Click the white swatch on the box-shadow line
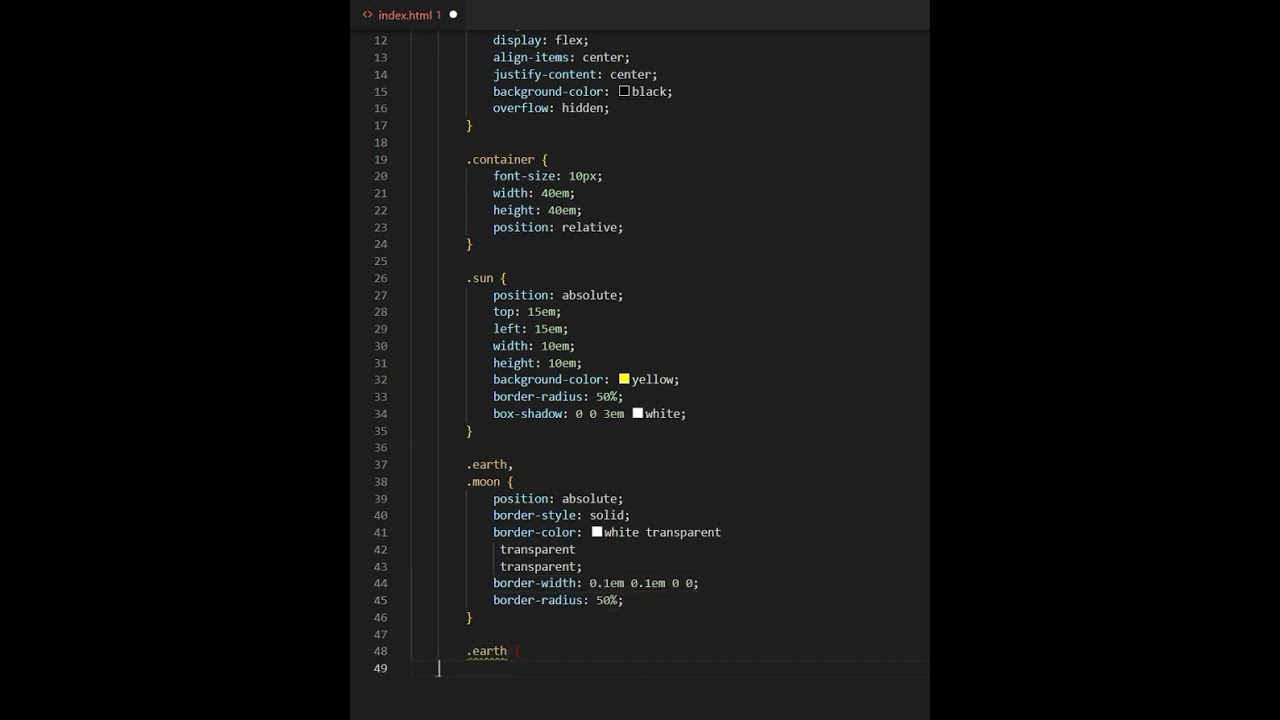 pos(638,413)
